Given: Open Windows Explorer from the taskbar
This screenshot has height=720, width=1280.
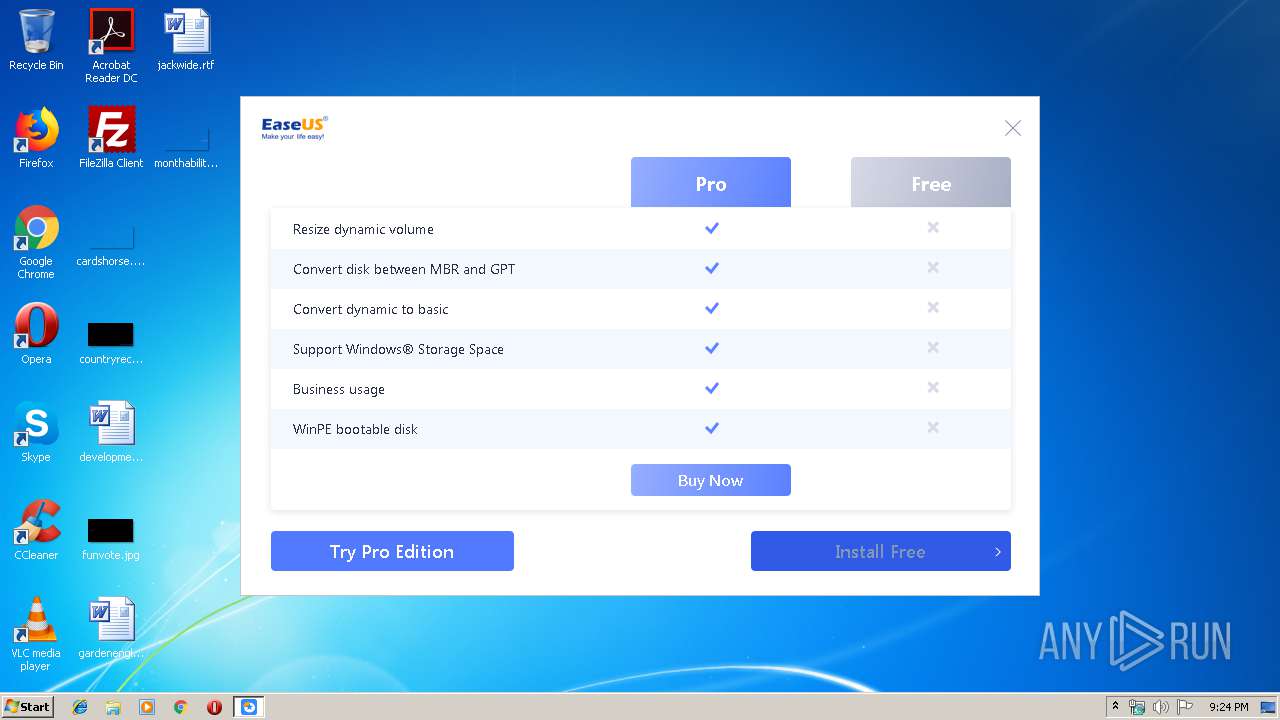Looking at the screenshot, I should pyautogui.click(x=113, y=707).
